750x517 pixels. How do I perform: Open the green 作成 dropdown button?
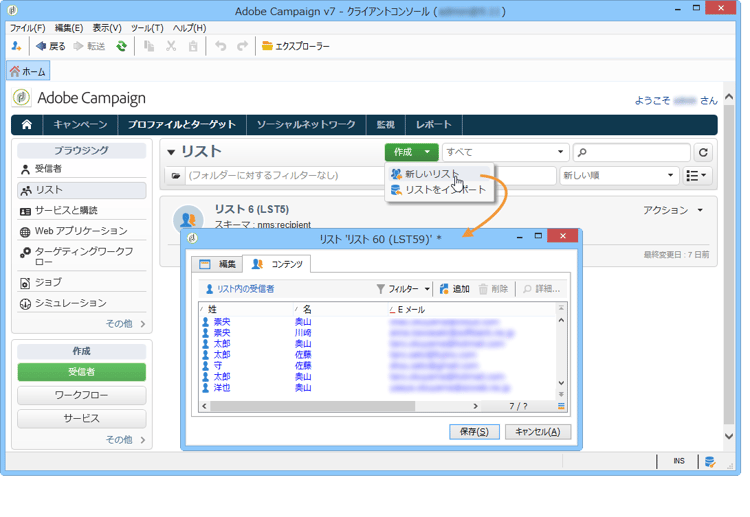pos(411,152)
